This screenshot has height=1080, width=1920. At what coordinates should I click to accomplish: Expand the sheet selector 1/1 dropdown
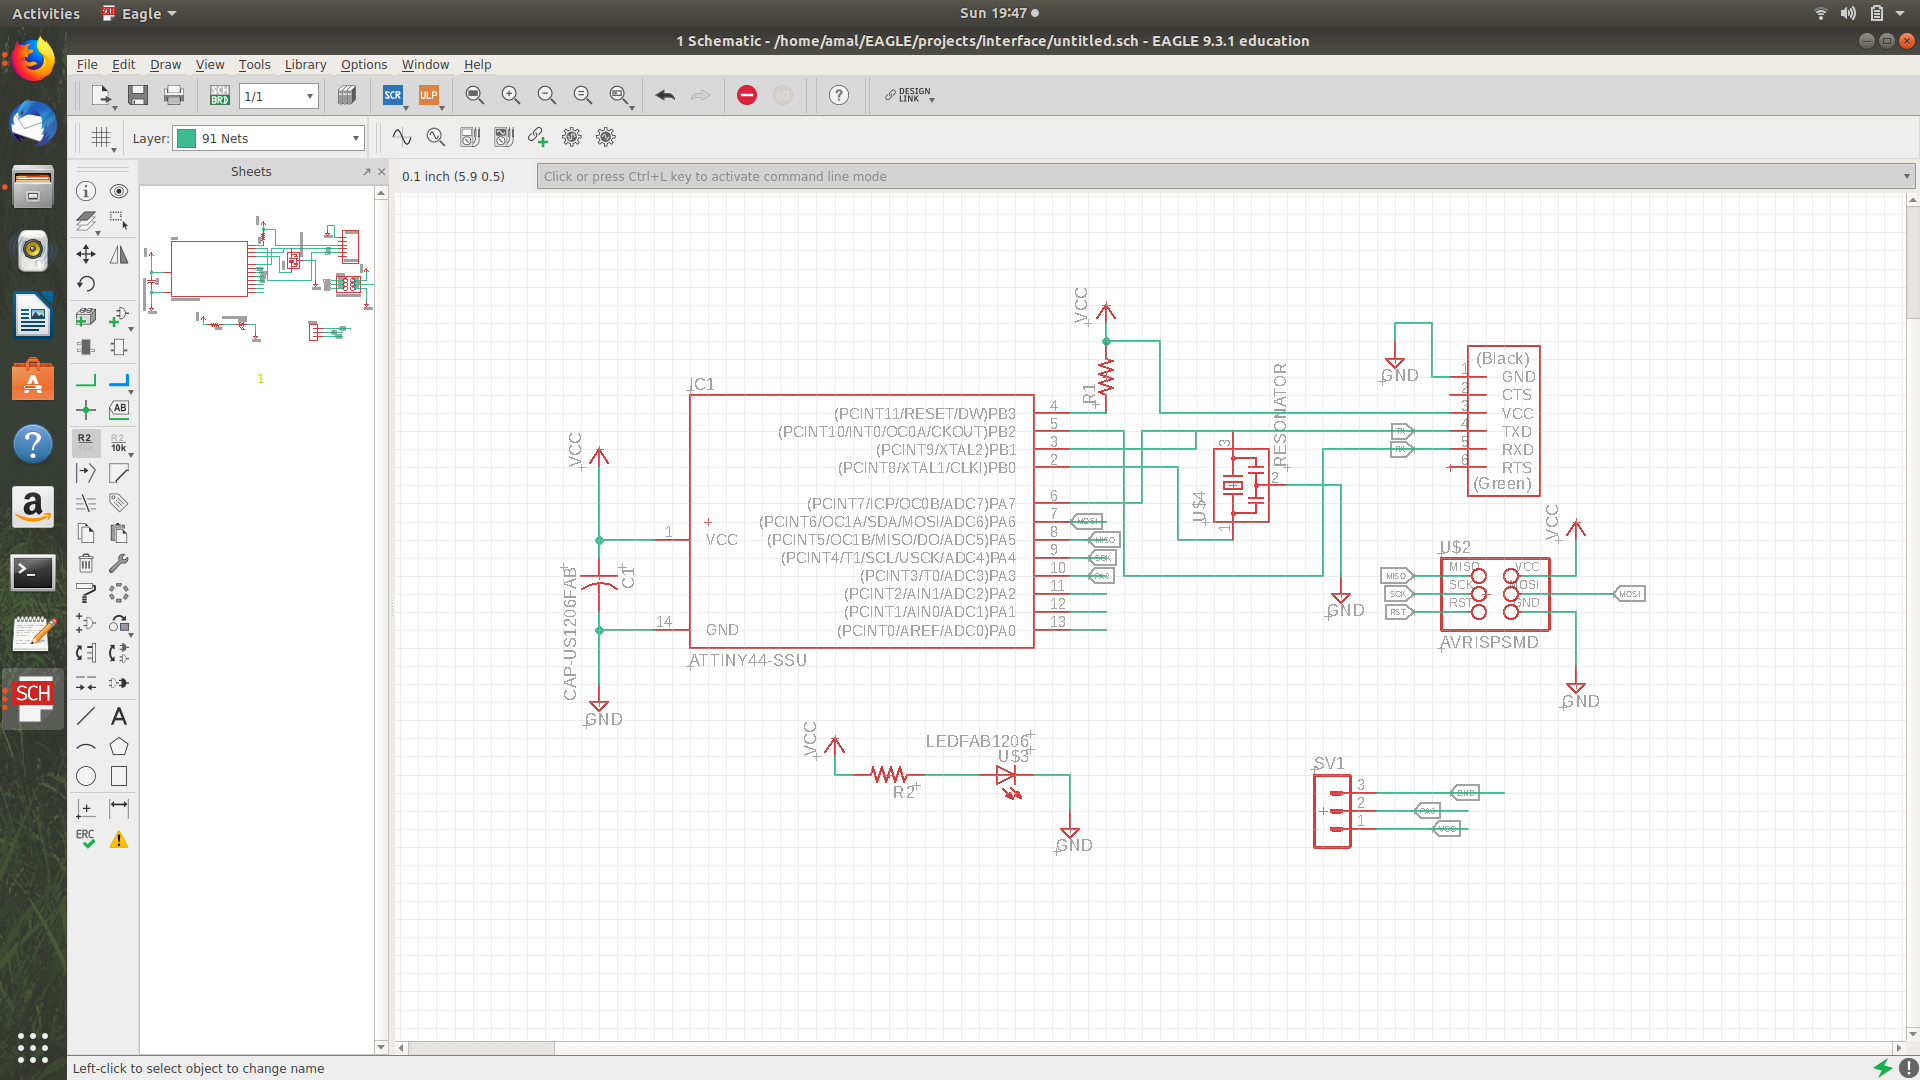(310, 96)
